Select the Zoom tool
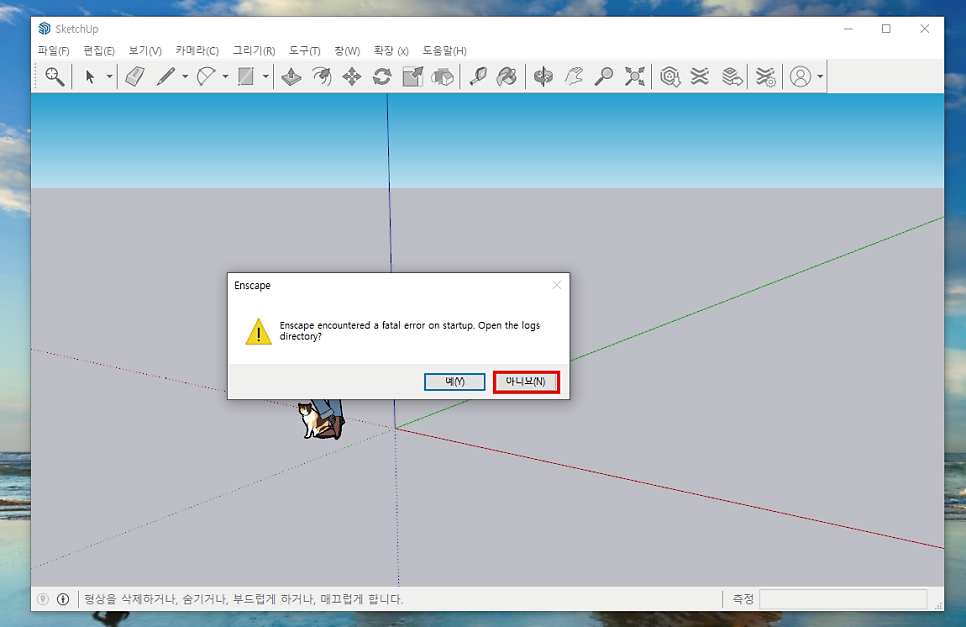Image resolution: width=966 pixels, height=627 pixels. [604, 76]
